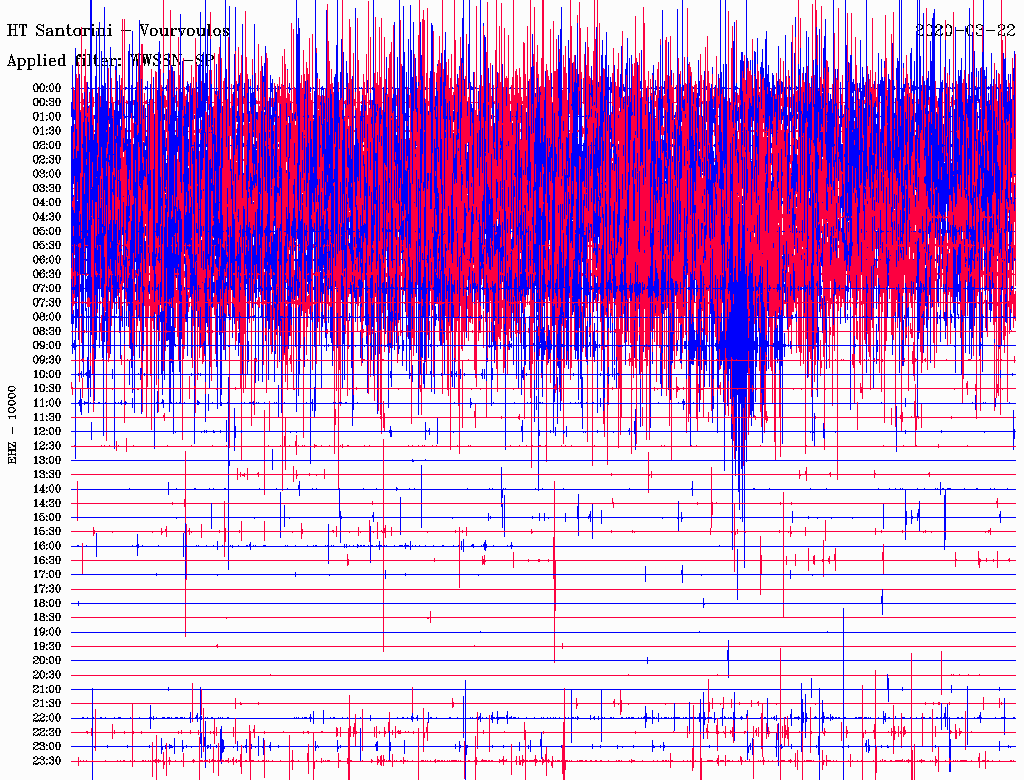Pick the 22:30 time row label
This screenshot has height=780, width=1024.
point(47,733)
